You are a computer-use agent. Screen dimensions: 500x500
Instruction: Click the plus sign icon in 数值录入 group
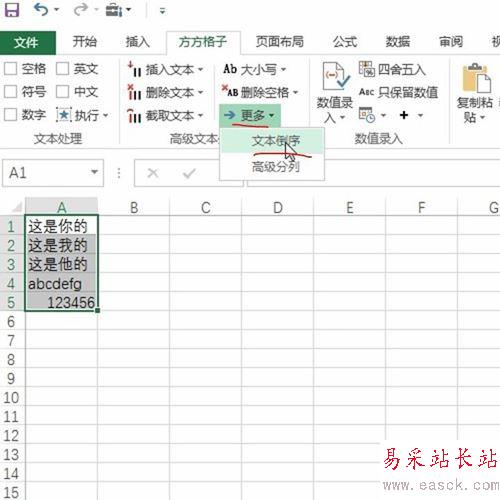click(404, 115)
